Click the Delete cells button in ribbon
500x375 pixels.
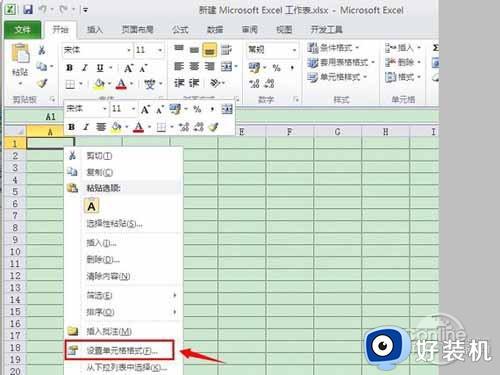(x=403, y=62)
